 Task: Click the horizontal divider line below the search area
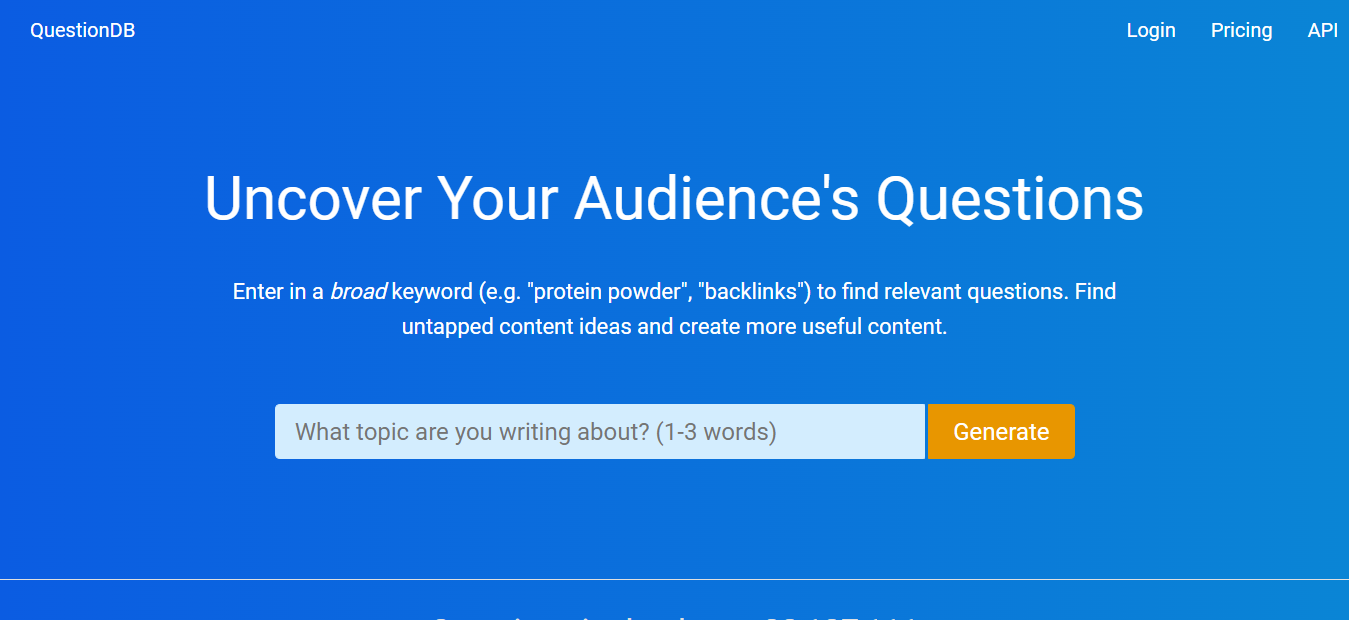tap(674, 579)
